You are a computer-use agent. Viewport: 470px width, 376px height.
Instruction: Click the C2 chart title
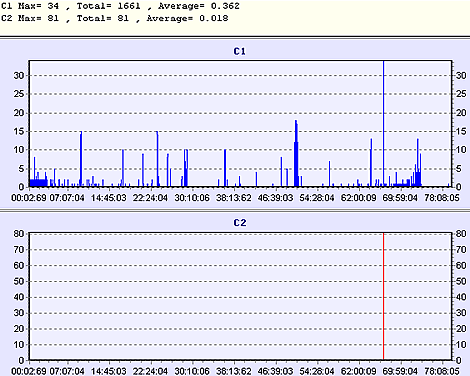pyautogui.click(x=240, y=223)
